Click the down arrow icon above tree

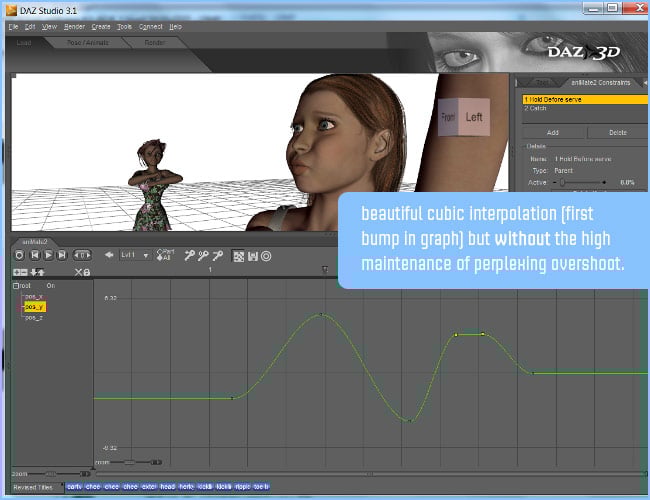click(34, 272)
